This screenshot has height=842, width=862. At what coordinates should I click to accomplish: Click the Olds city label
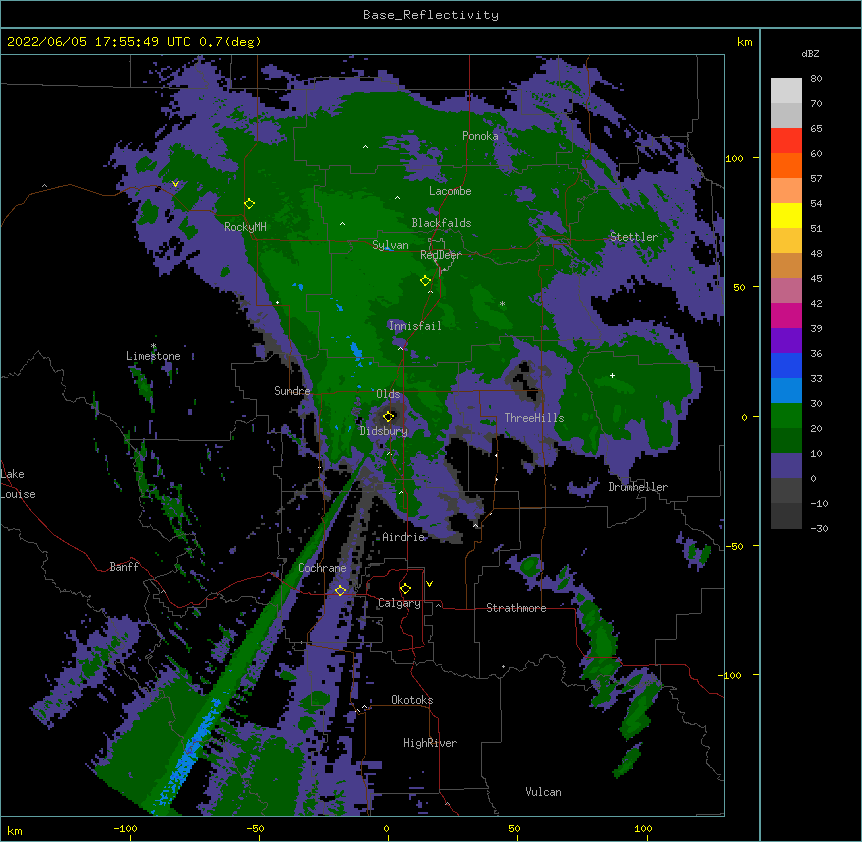[x=388, y=394]
